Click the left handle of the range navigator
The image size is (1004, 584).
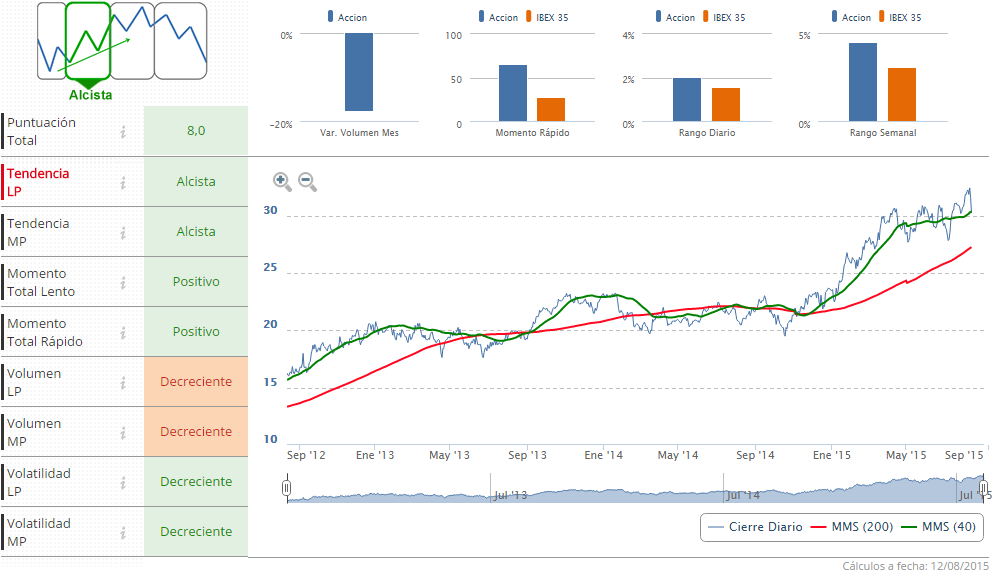pyautogui.click(x=286, y=488)
